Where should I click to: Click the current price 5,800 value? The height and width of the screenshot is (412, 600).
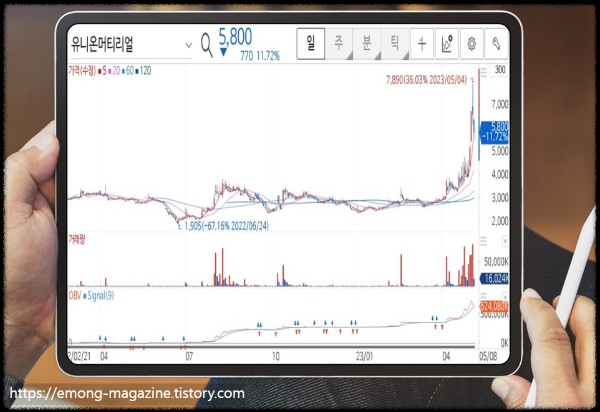click(x=235, y=37)
